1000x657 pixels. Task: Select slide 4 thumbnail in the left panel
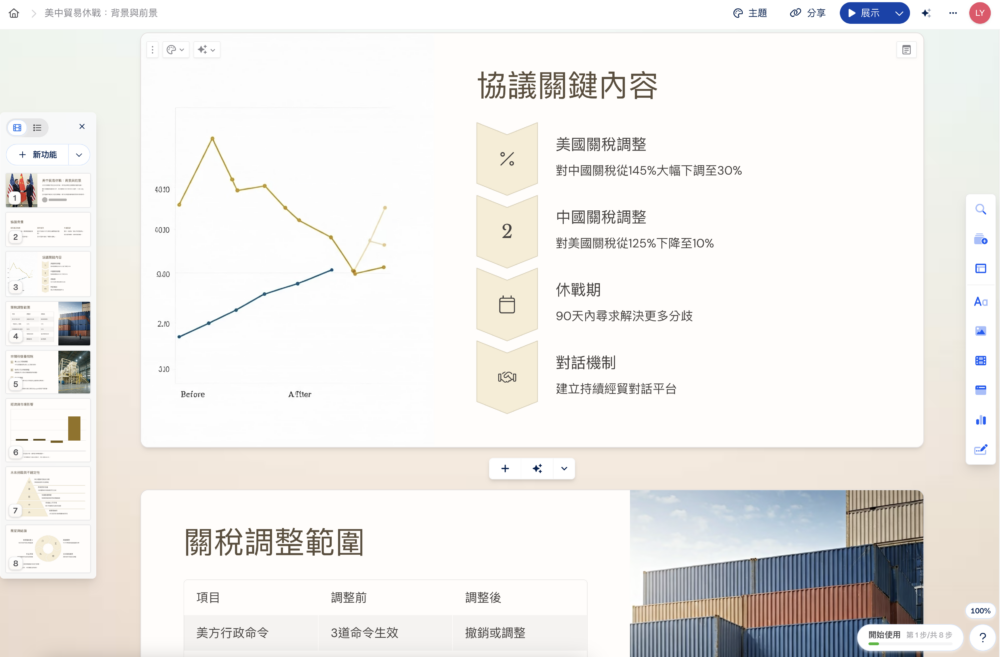pos(47,323)
